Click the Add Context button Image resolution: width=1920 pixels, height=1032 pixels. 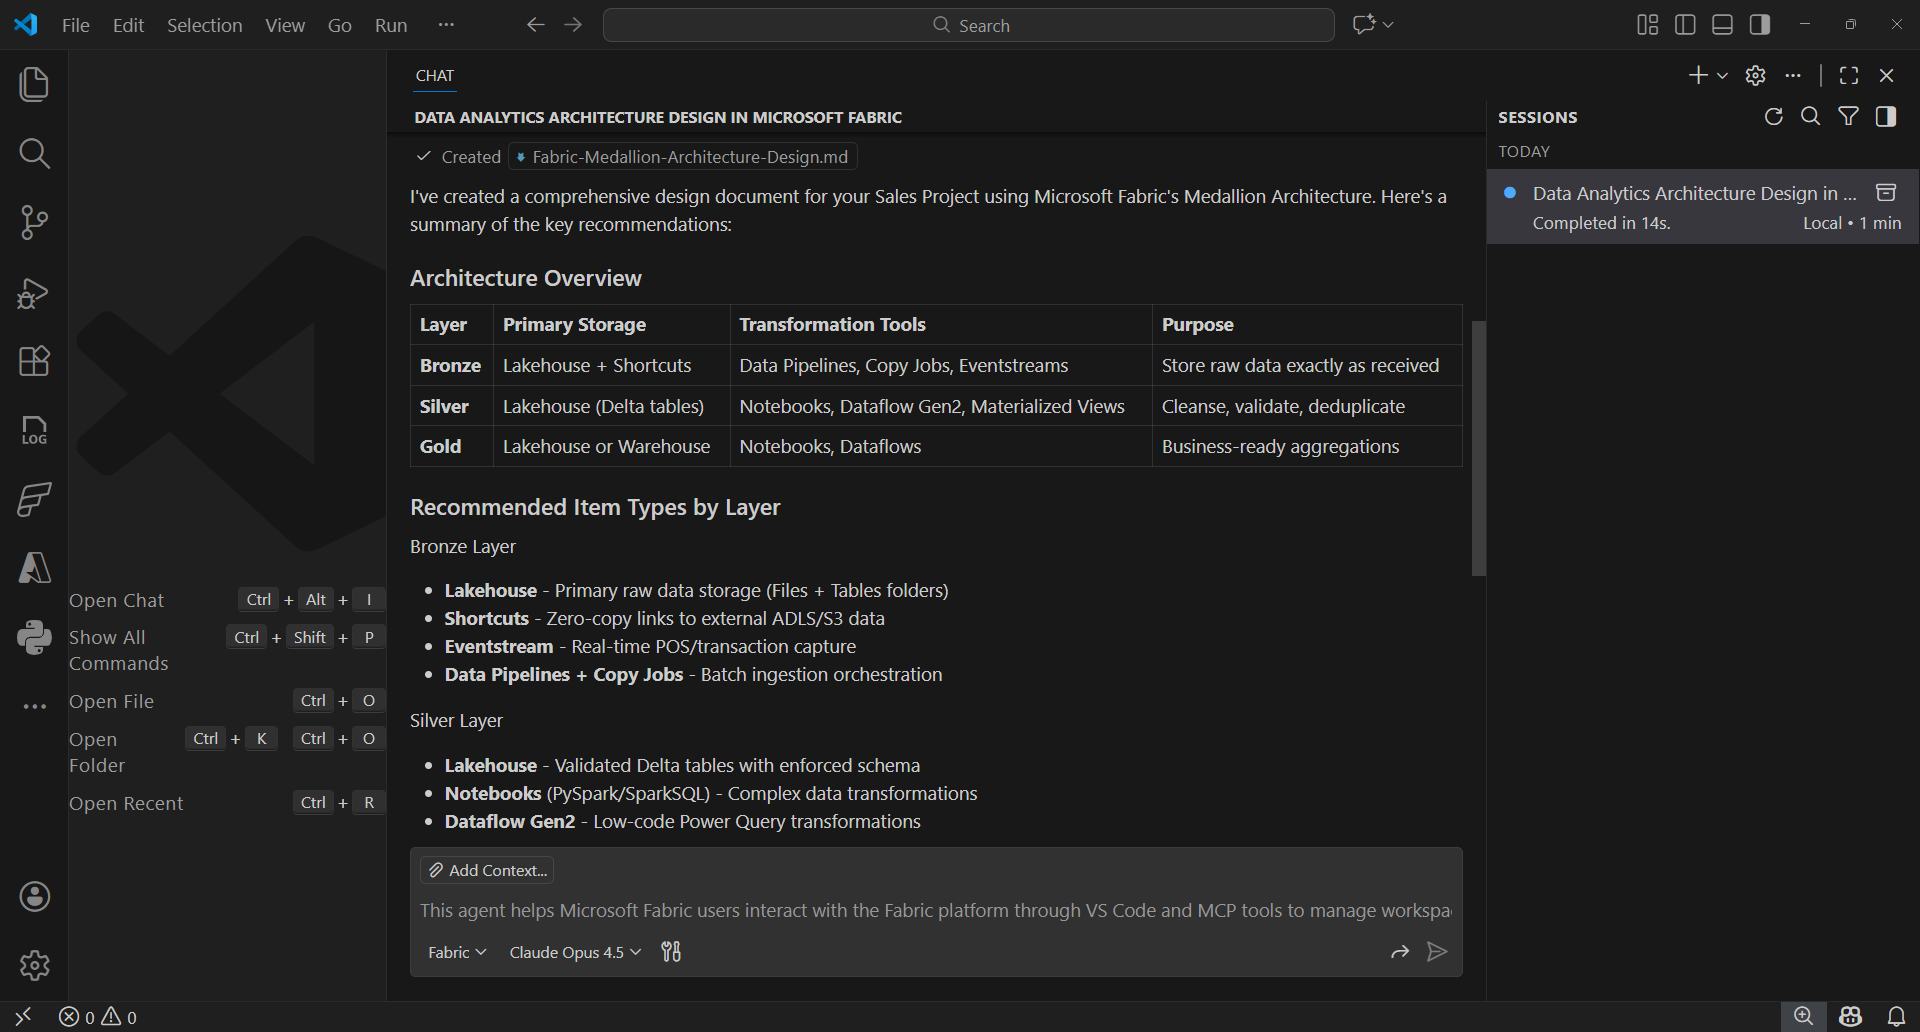[487, 869]
